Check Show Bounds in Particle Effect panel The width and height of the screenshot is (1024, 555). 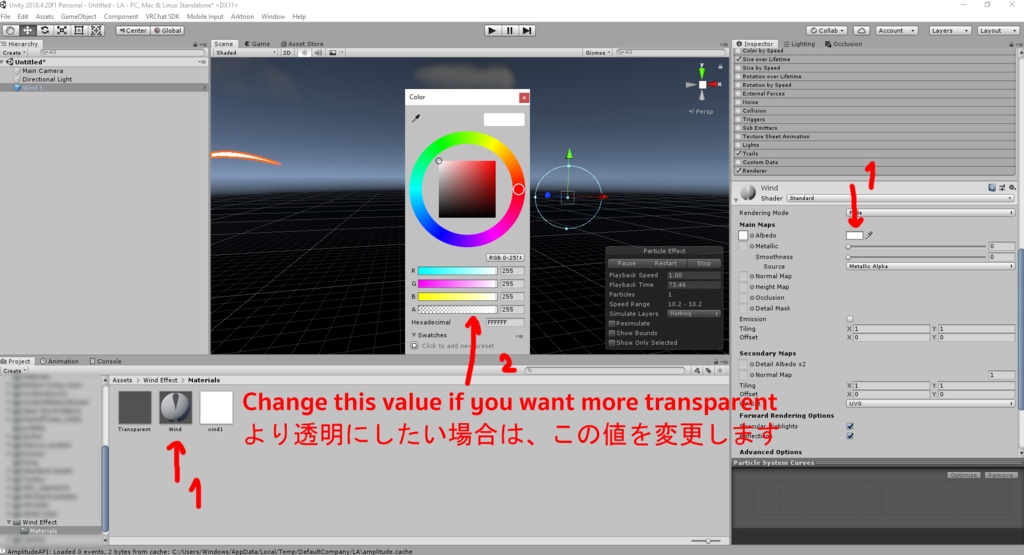(x=612, y=333)
